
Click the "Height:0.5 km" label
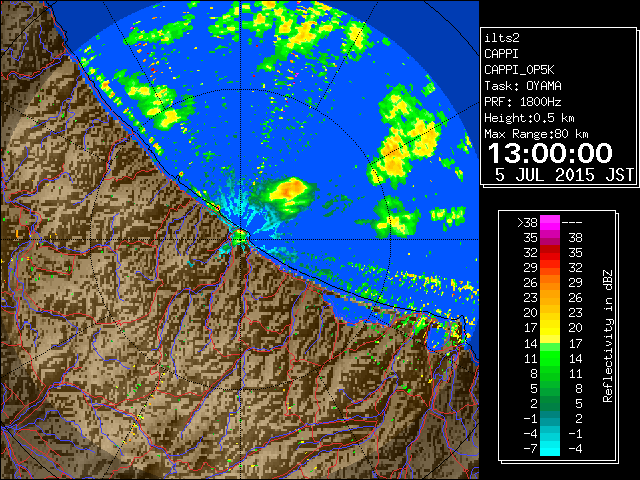pyautogui.click(x=529, y=118)
